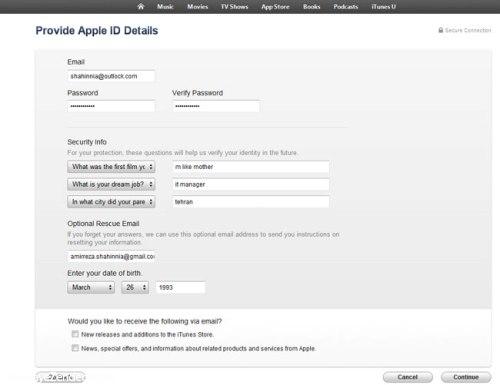Image resolution: width=500 pixels, height=385 pixels.
Task: Enable new releases iTunes Store emails checkbox
Action: (75, 334)
